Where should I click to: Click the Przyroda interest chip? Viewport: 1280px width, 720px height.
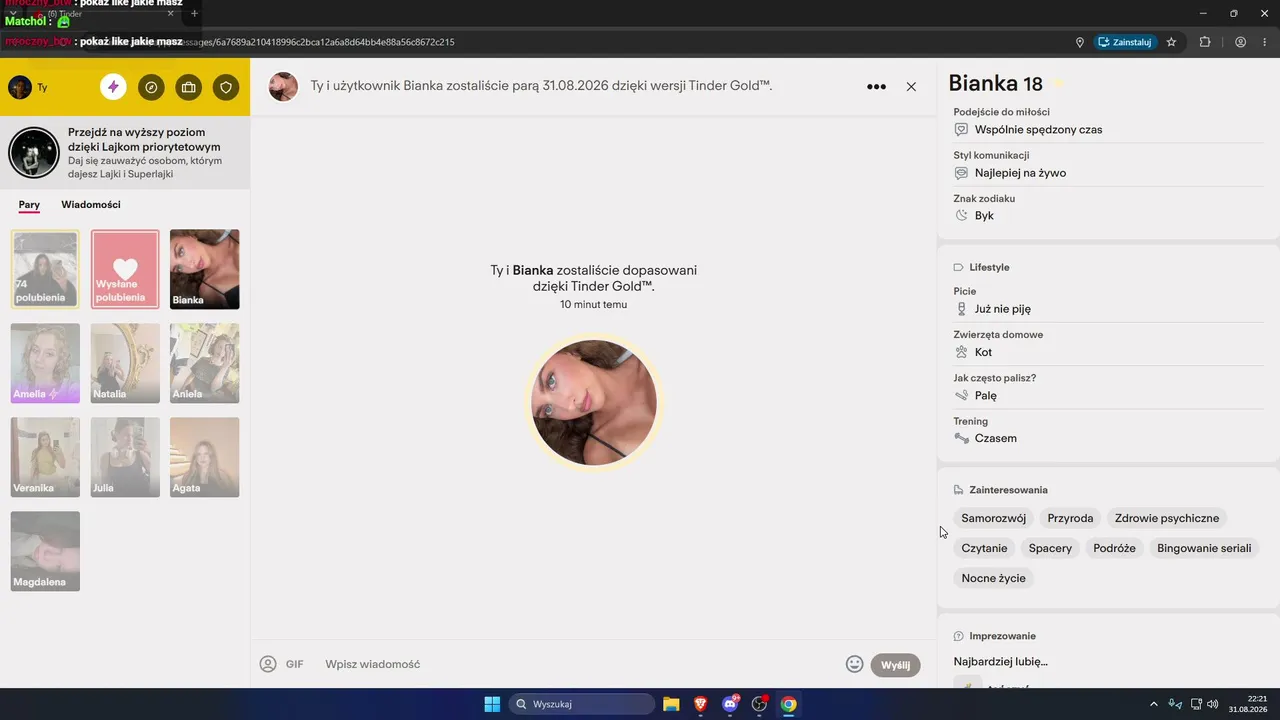click(1070, 518)
